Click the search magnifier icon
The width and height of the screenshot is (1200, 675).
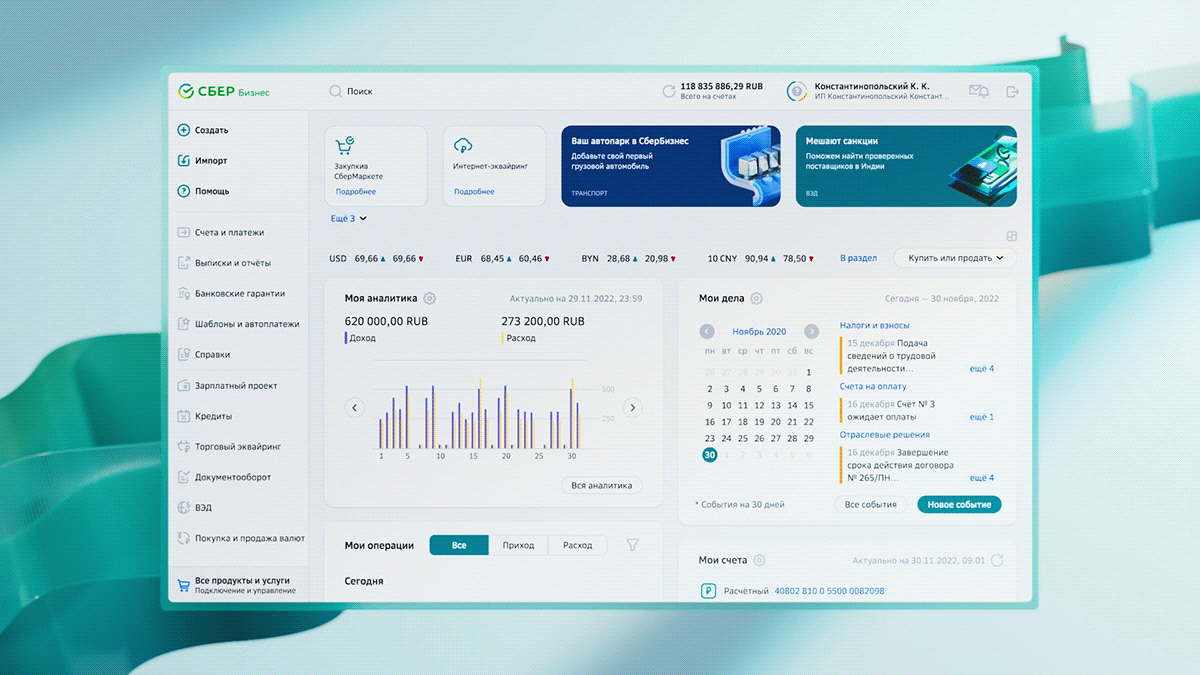(x=335, y=91)
